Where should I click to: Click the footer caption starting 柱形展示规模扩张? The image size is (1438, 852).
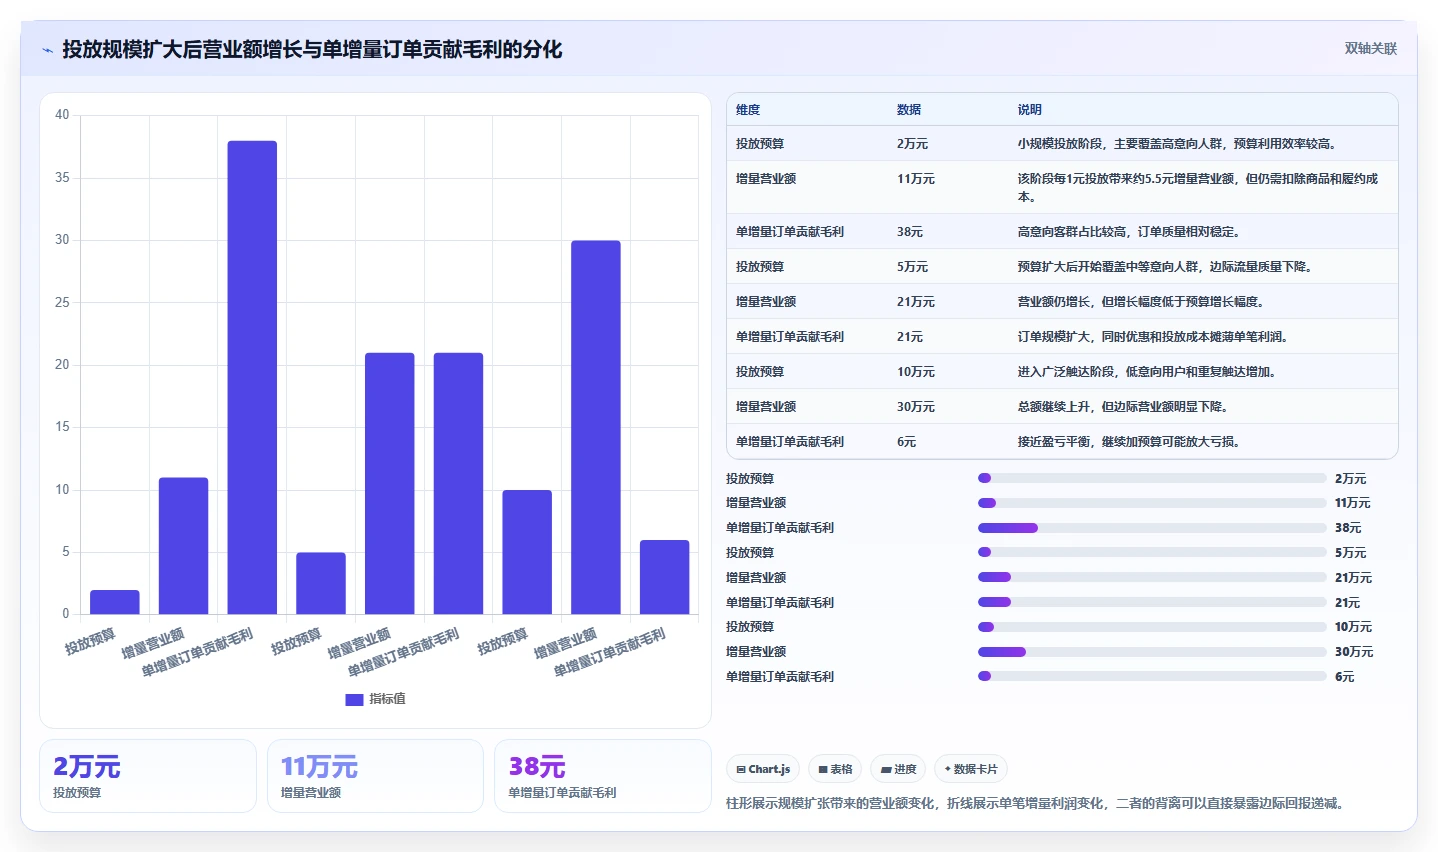coord(1036,803)
